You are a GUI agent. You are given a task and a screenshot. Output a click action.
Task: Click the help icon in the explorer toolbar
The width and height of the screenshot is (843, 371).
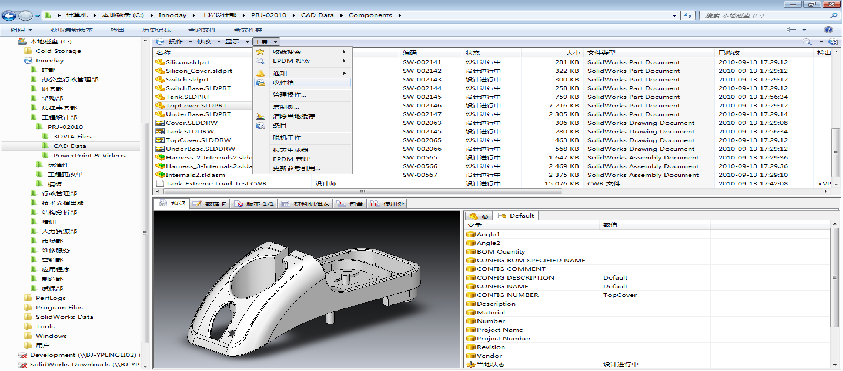point(829,30)
